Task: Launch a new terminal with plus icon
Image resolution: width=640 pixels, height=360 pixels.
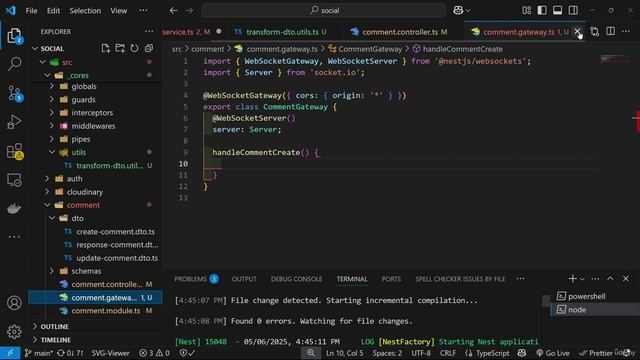Action: point(572,279)
